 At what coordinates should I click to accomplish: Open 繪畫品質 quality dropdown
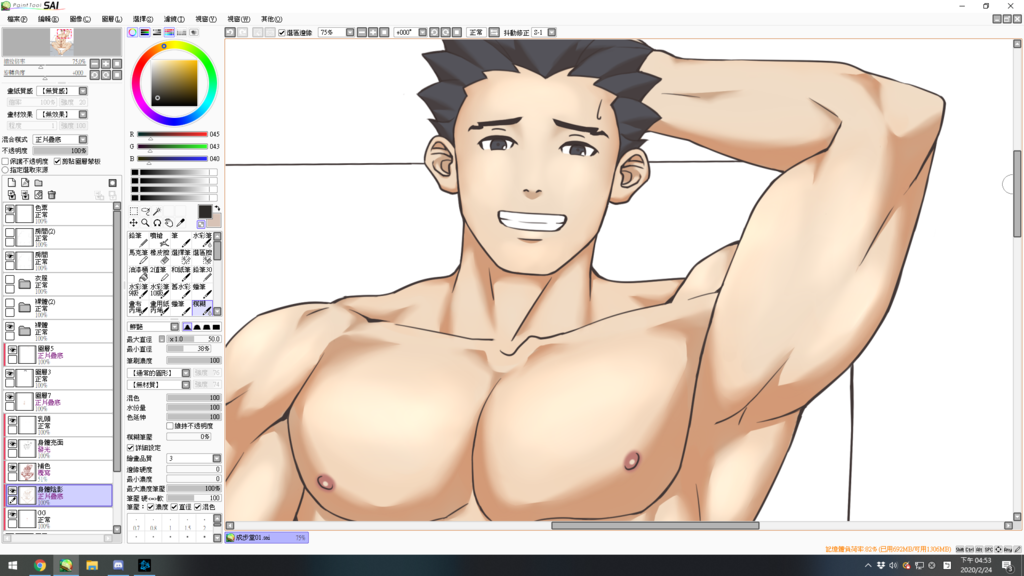tap(217, 458)
